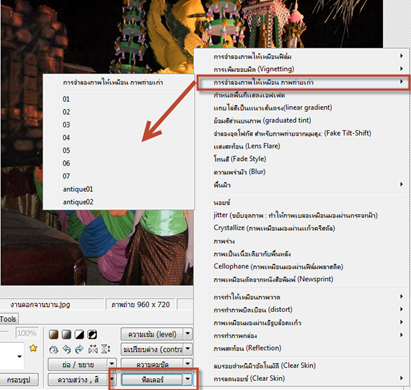The height and width of the screenshot is (390, 411).
Task: Select antique preset 04
Action: (x=66, y=138)
